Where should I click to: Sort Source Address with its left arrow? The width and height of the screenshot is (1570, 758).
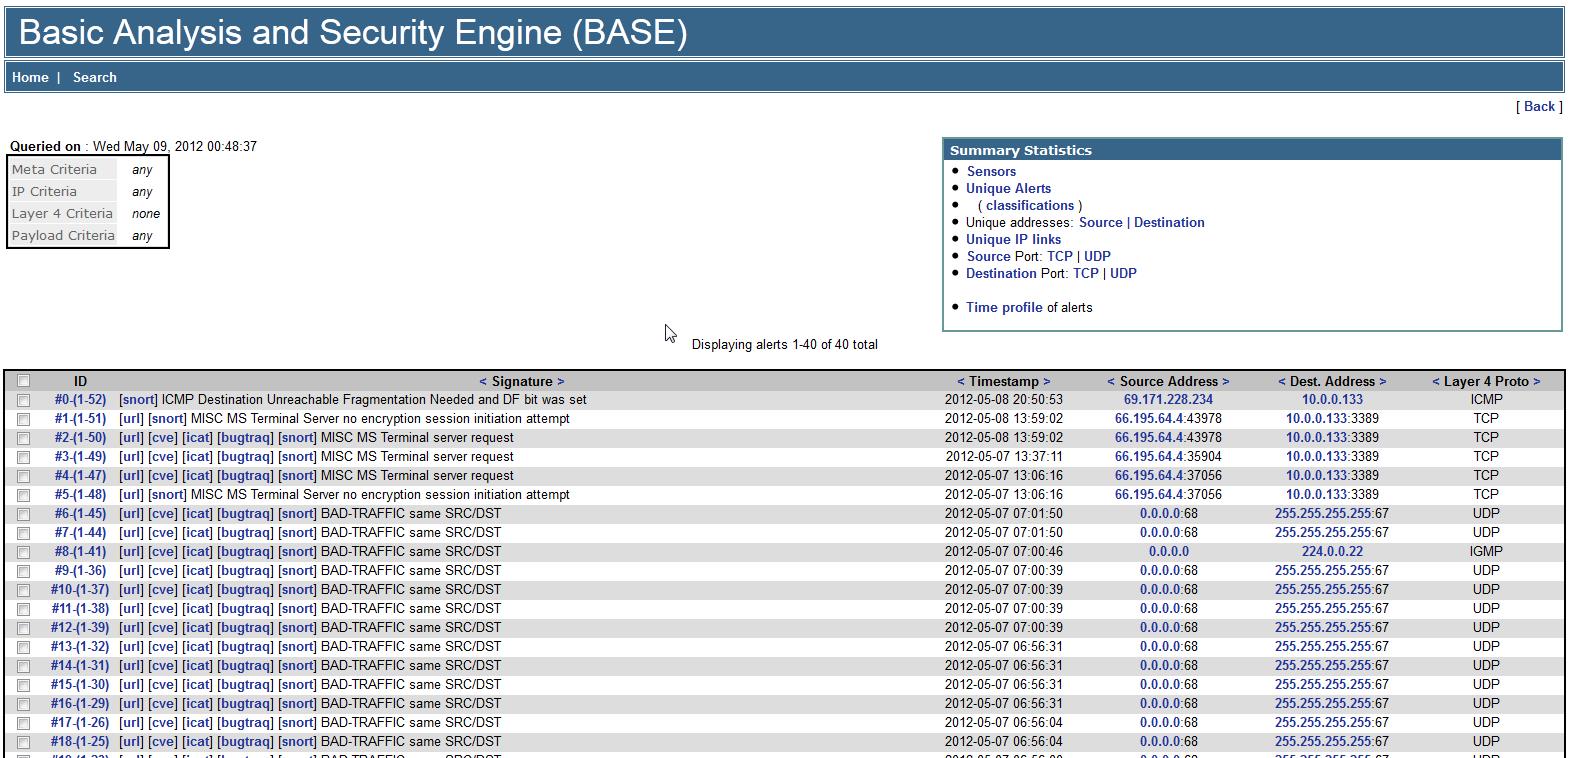pos(1111,381)
